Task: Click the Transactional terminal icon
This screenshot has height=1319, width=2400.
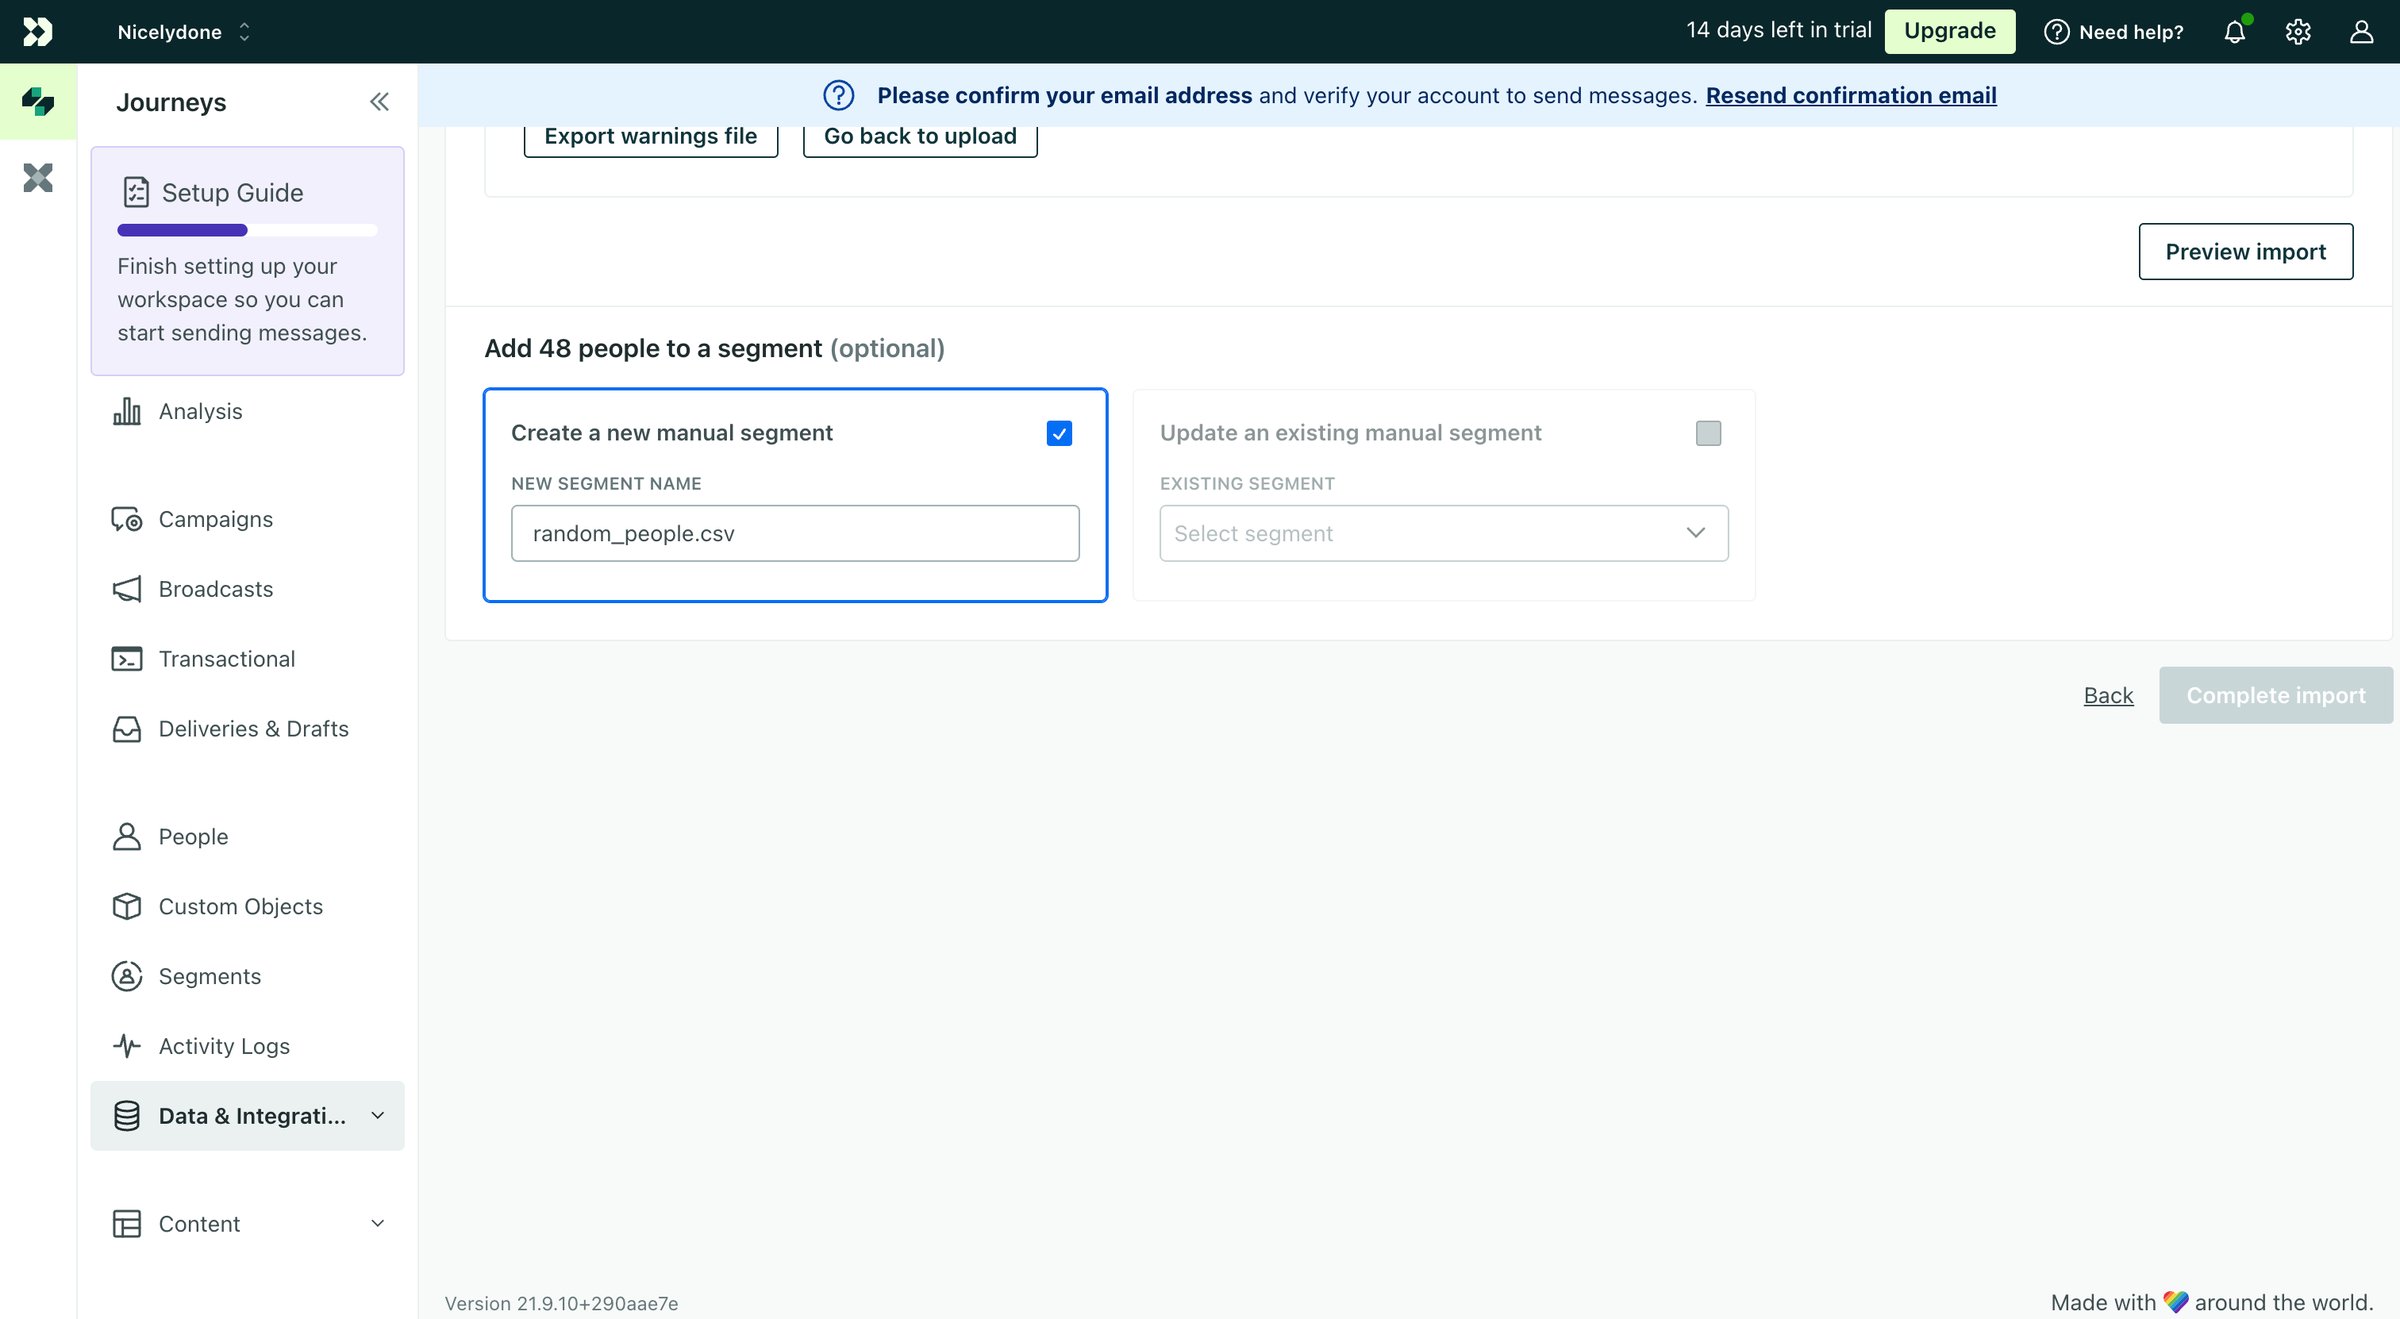Action: [x=127, y=659]
